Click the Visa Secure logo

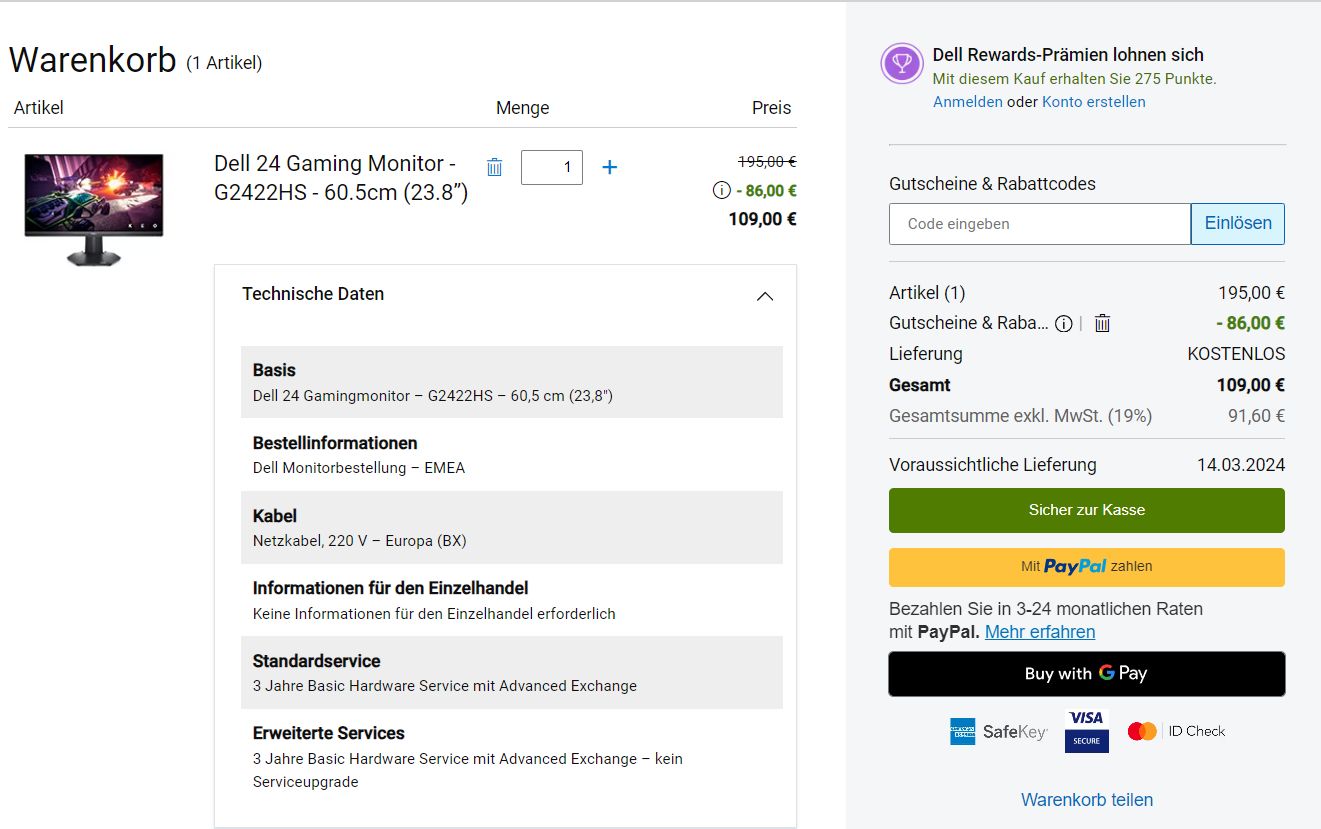[1086, 731]
